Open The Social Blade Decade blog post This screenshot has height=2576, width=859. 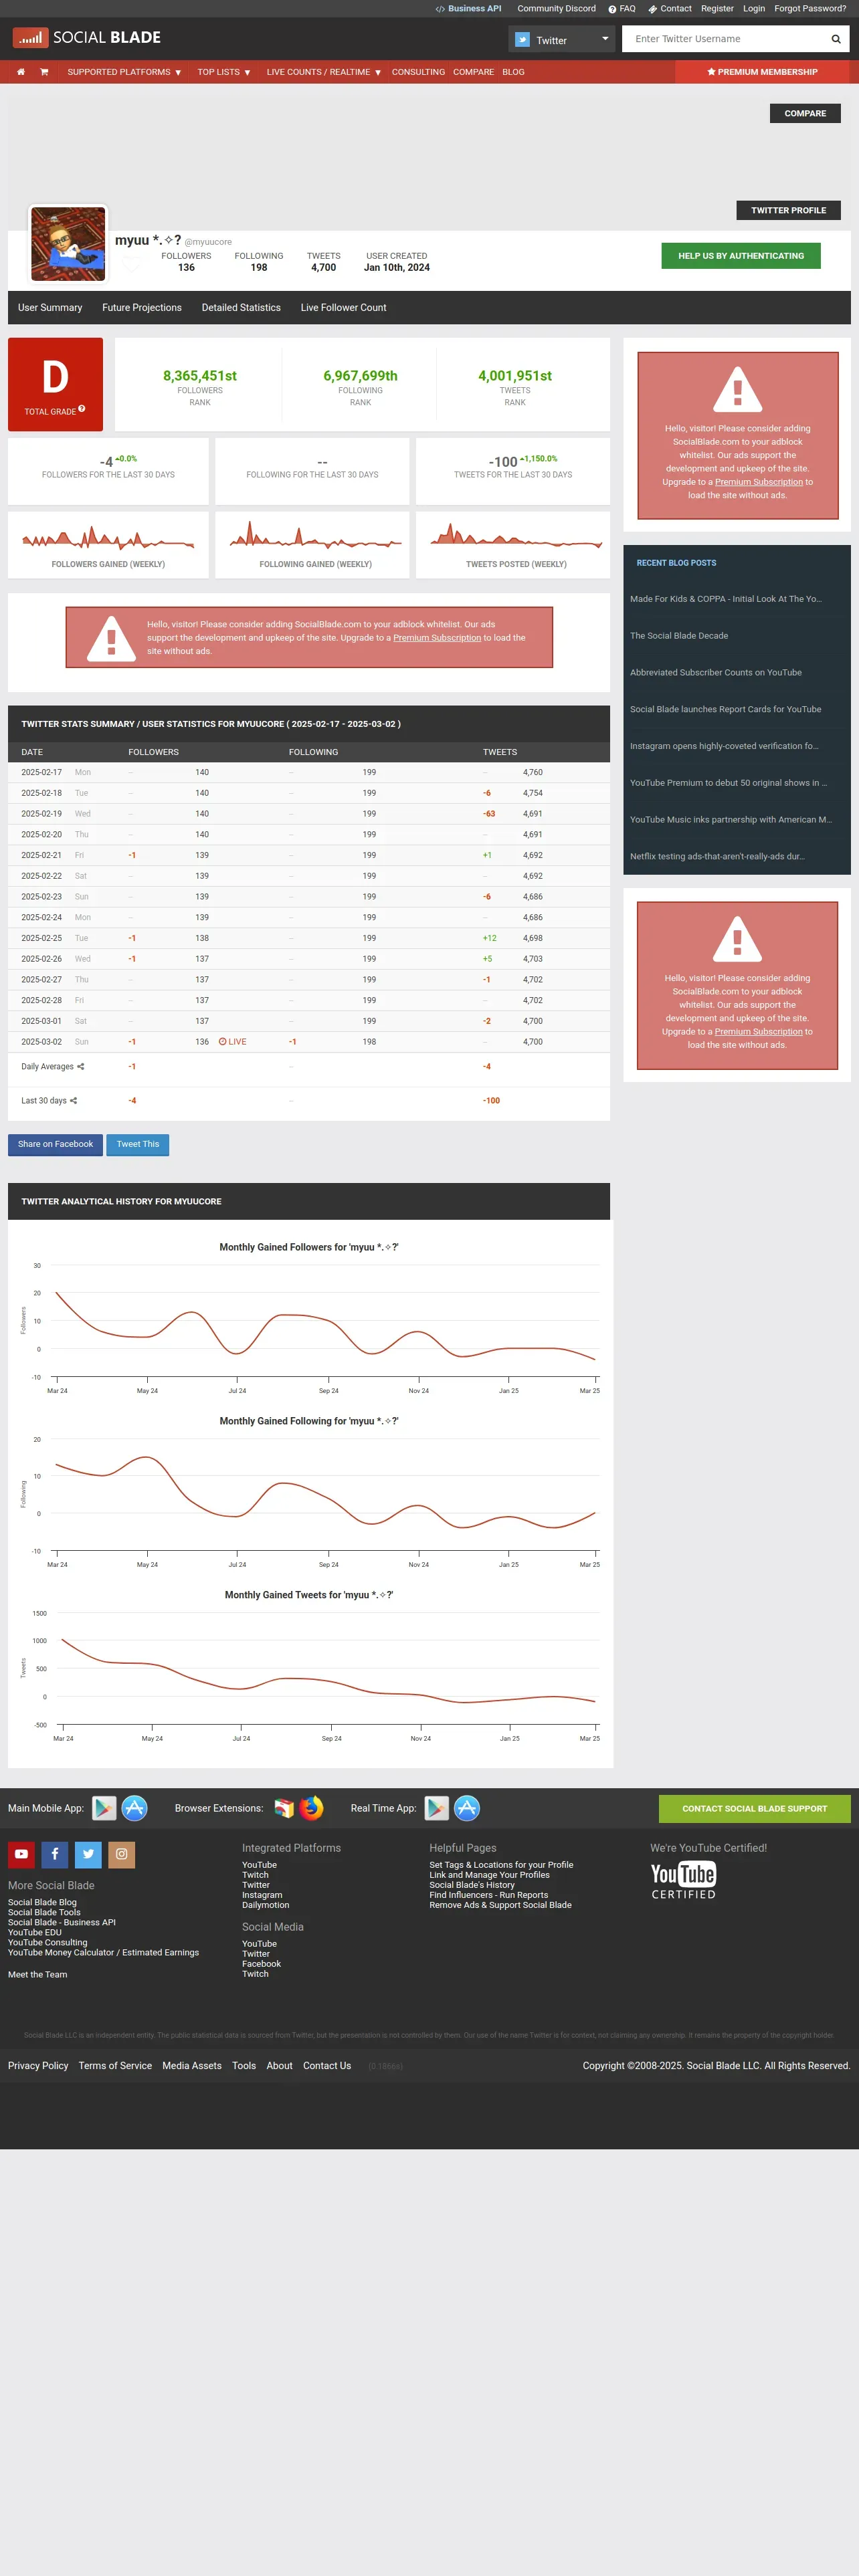pyautogui.click(x=679, y=636)
